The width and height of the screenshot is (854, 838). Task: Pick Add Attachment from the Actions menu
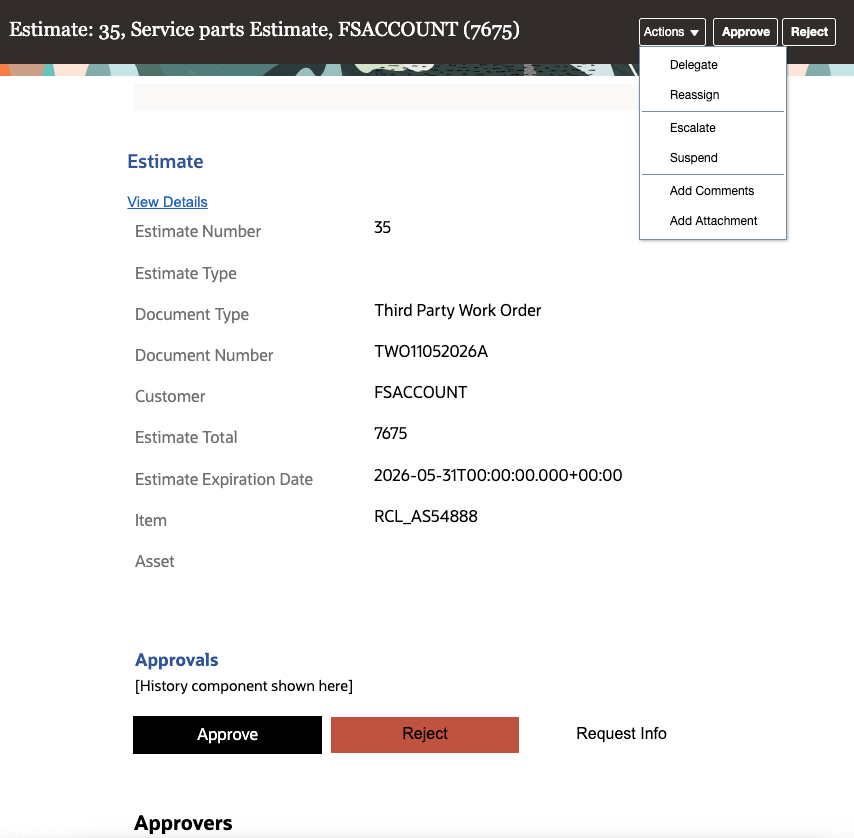coord(712,221)
